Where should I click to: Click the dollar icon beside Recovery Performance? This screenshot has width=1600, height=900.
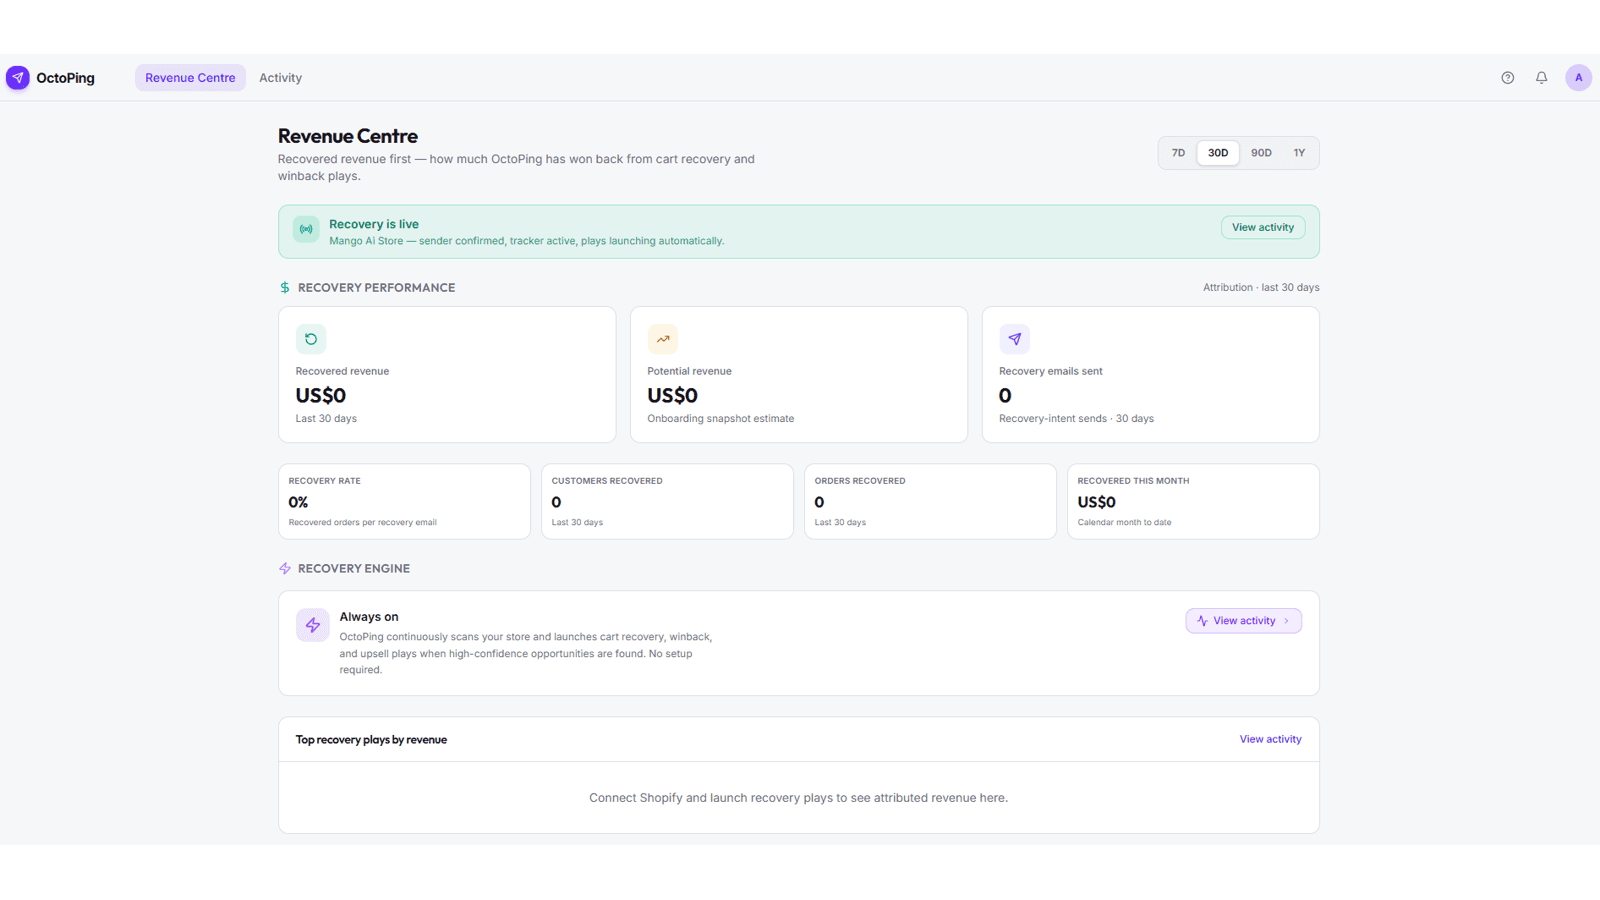click(285, 288)
